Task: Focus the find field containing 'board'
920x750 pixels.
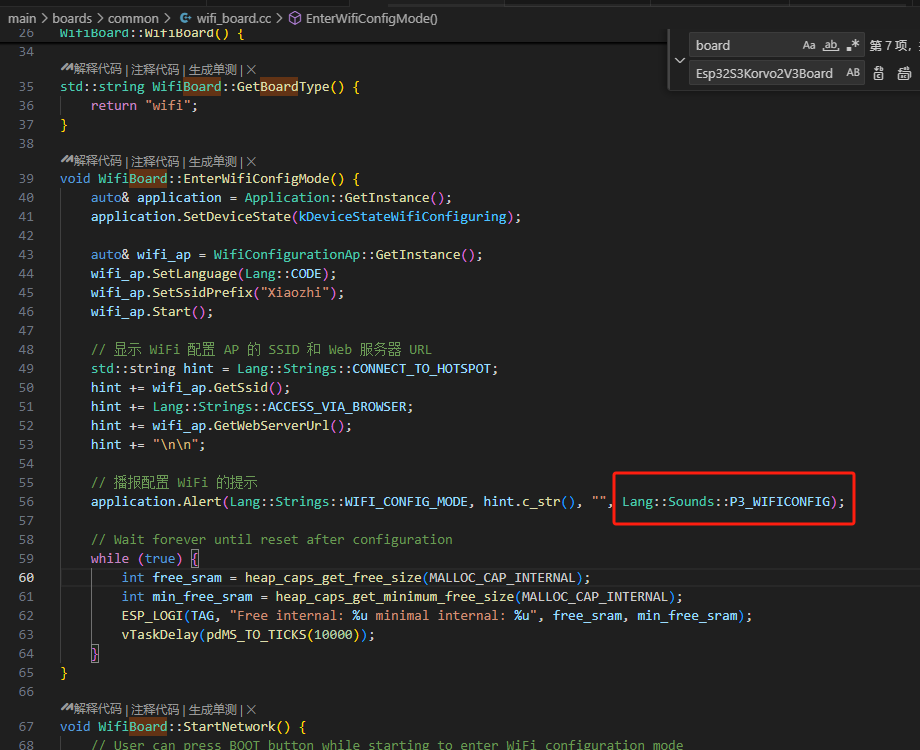Action: pos(742,45)
